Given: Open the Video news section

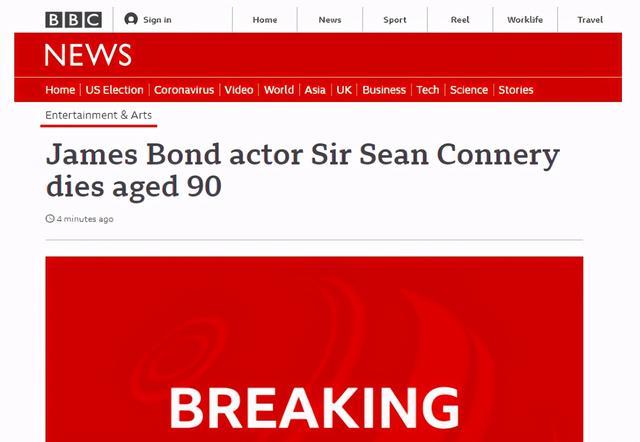Looking at the screenshot, I should 239,90.
